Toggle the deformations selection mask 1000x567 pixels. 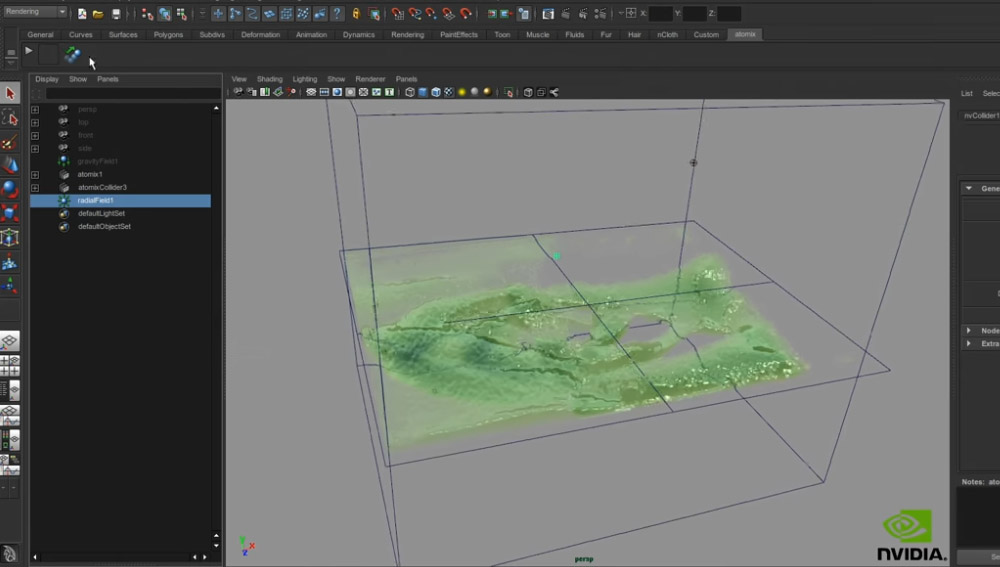[286, 13]
